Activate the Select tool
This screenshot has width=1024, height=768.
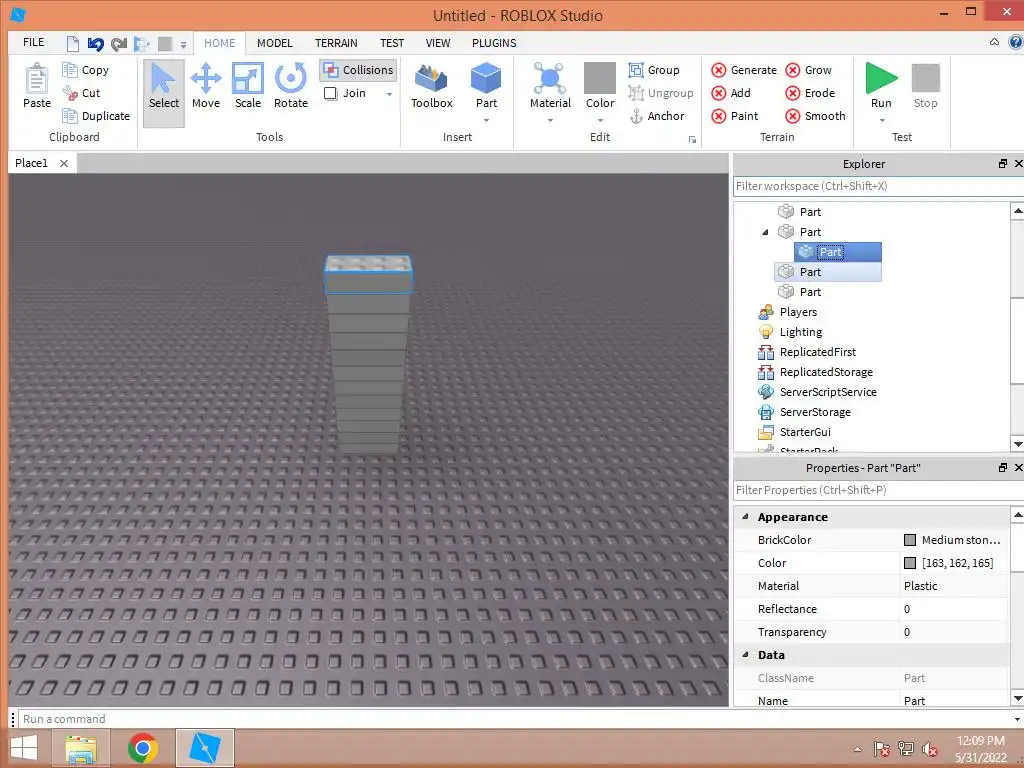(163, 93)
